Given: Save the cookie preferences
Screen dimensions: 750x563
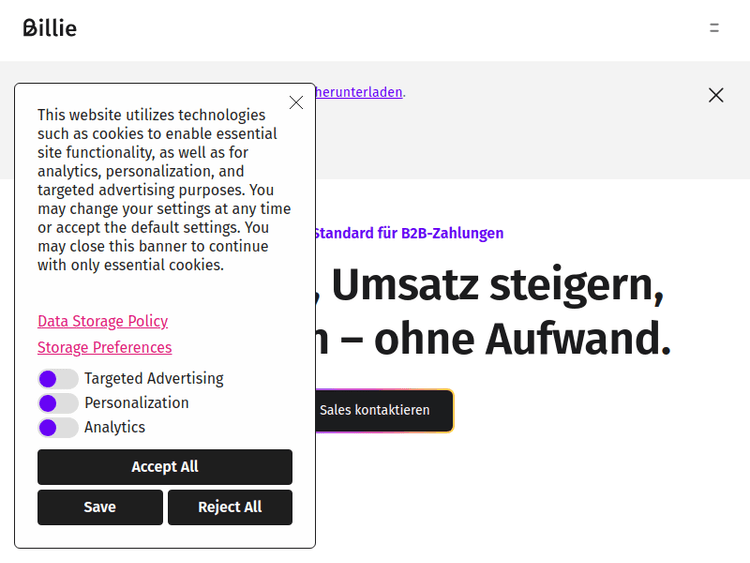Looking at the screenshot, I should pos(100,507).
